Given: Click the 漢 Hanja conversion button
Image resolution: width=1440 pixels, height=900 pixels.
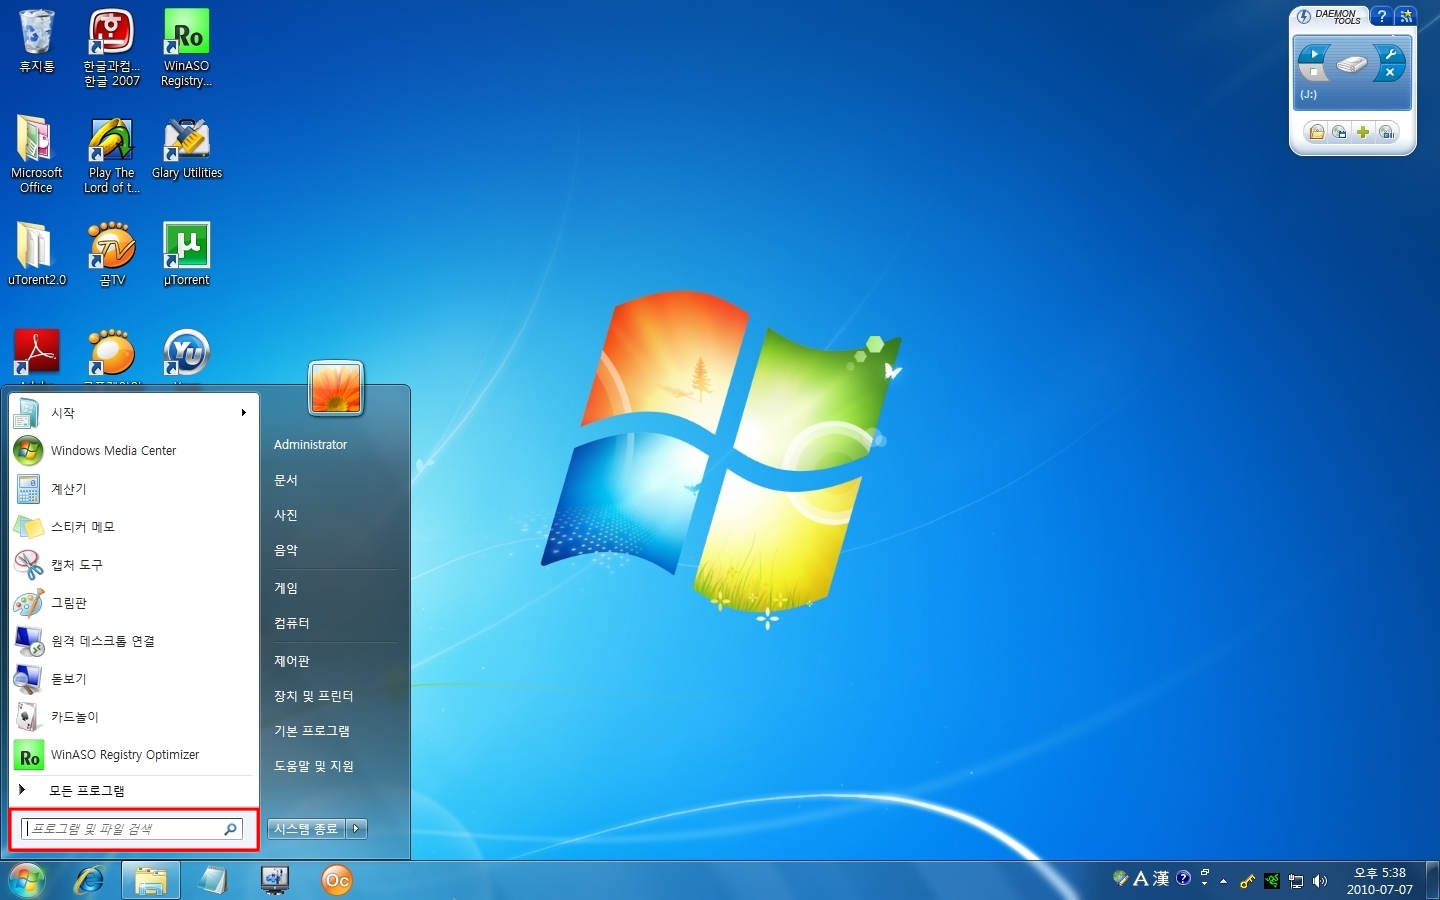Looking at the screenshot, I should coord(1160,879).
